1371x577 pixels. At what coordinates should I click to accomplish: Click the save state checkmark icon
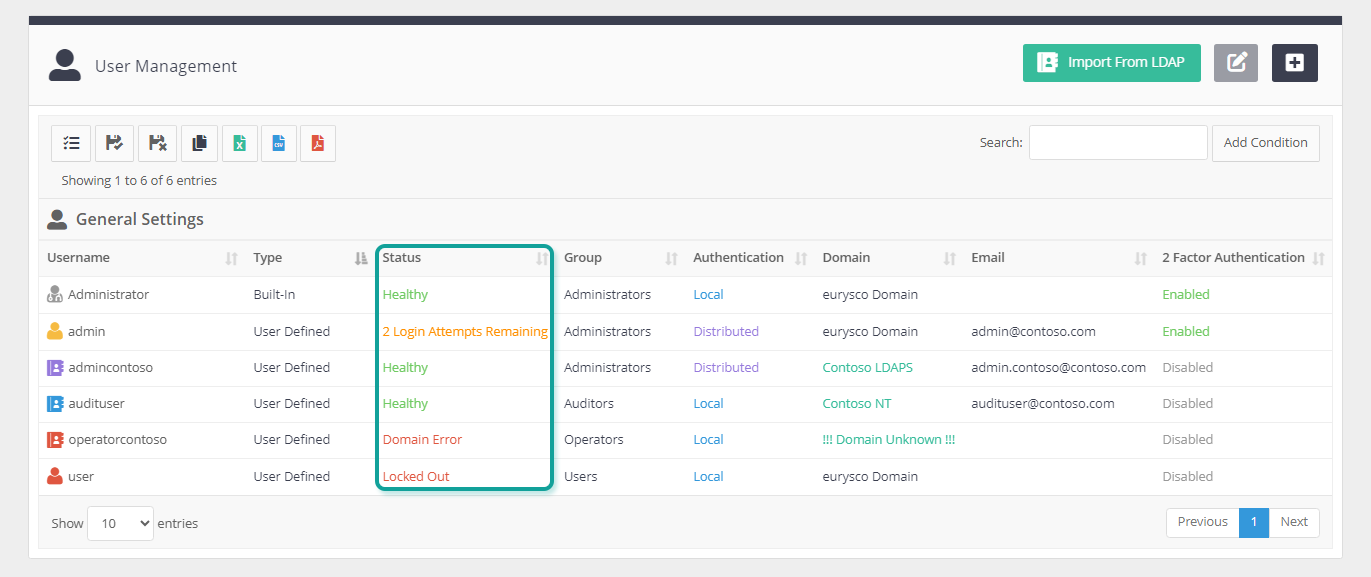[114, 143]
